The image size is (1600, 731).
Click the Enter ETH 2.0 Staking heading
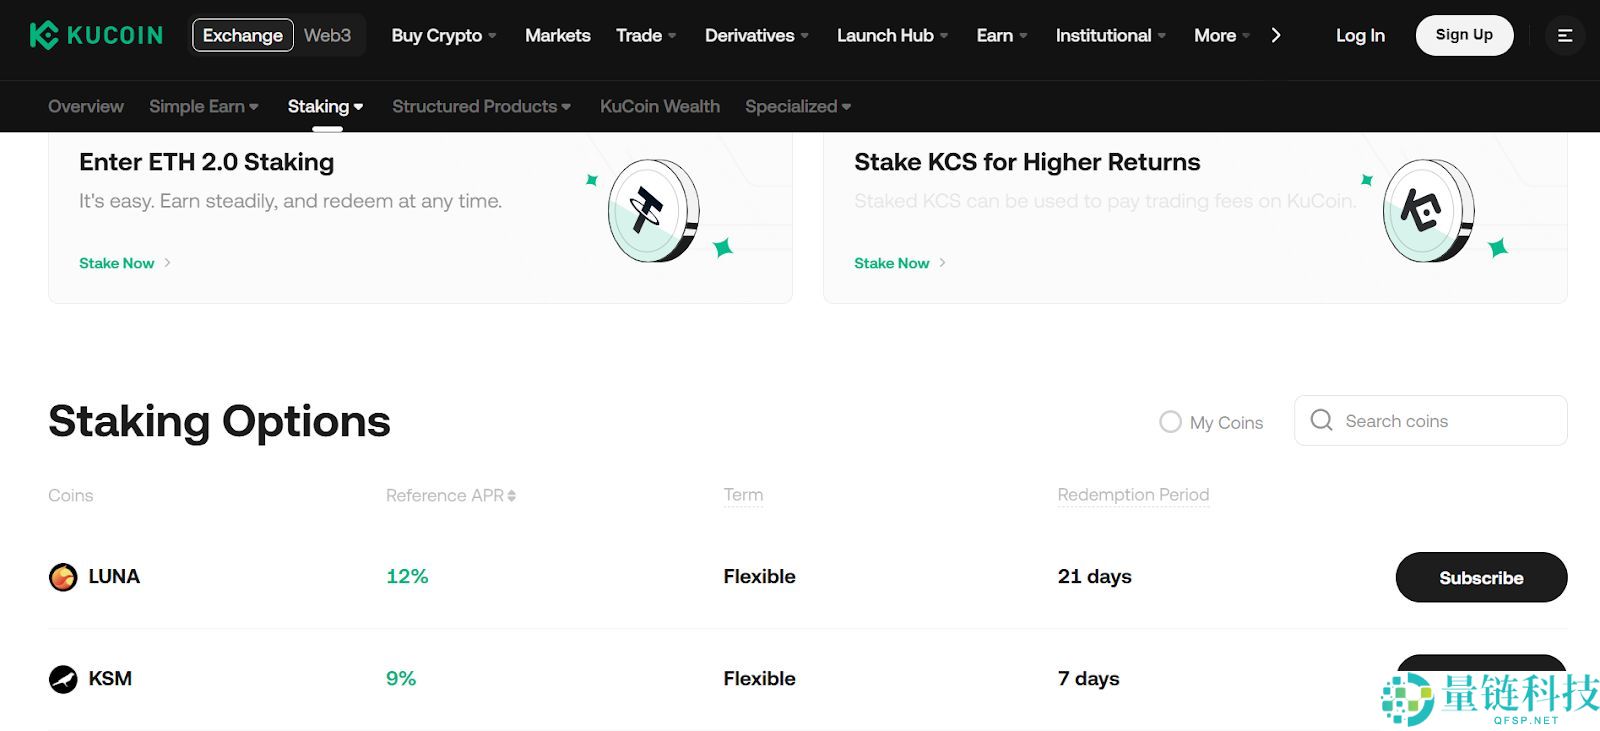click(207, 162)
